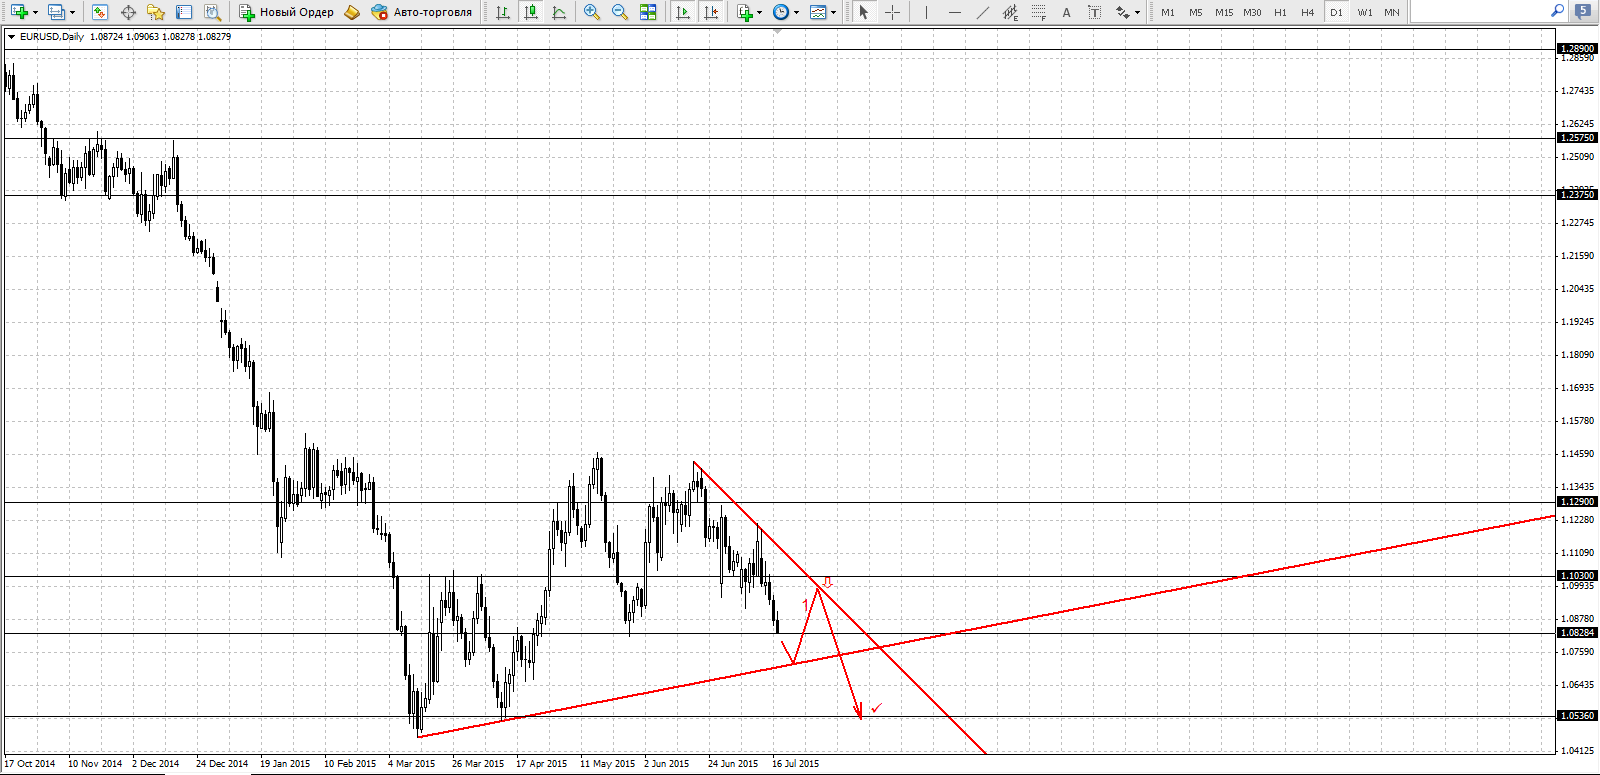This screenshot has height=775, width=1600.
Task: Switch chart to Line Chart mode
Action: (559, 12)
